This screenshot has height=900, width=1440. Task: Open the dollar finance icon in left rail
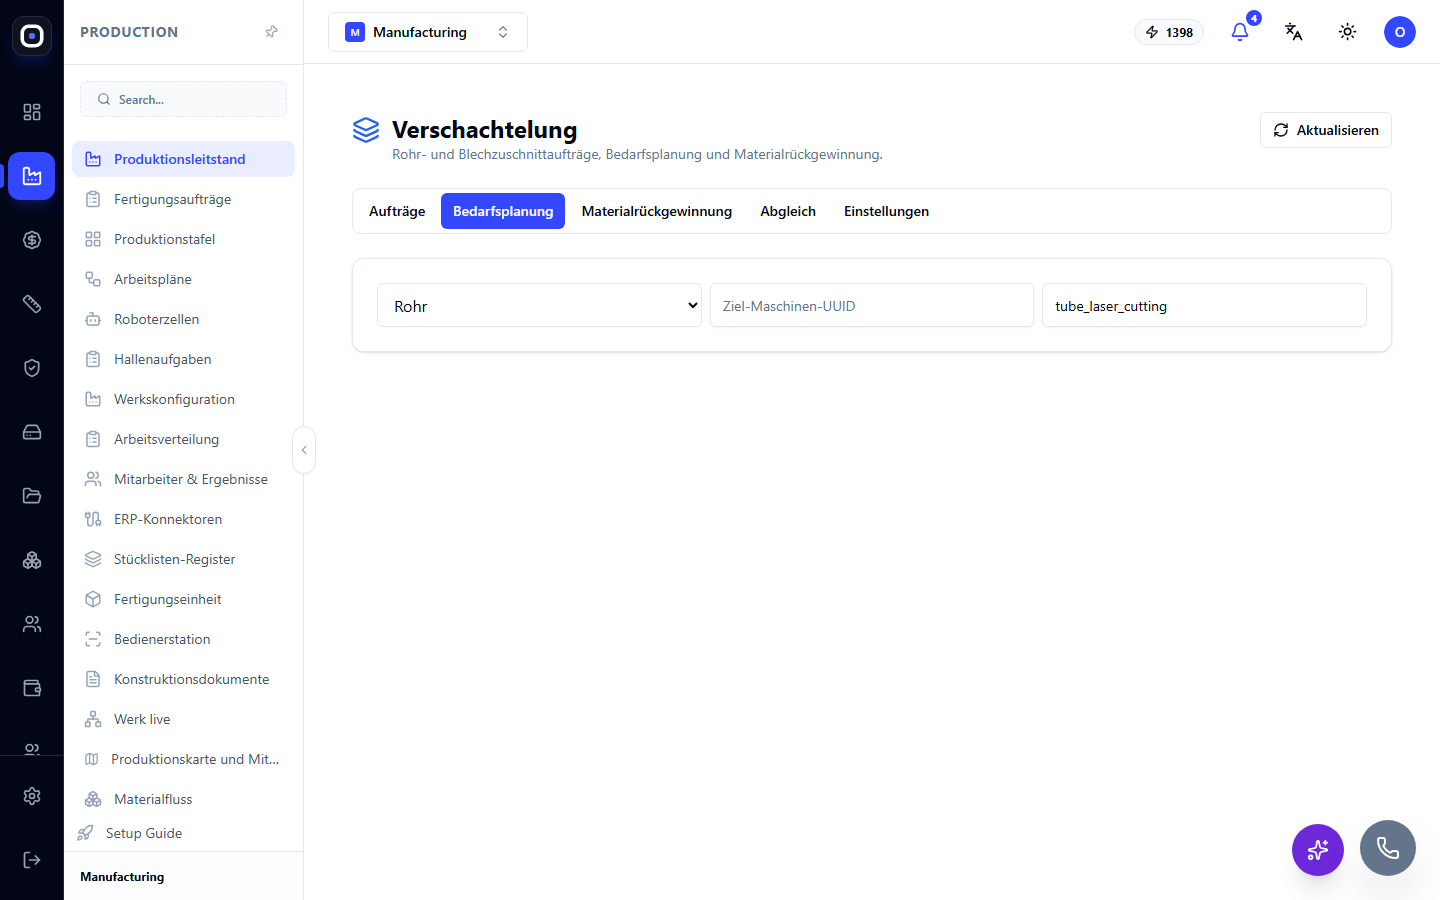pyautogui.click(x=32, y=240)
